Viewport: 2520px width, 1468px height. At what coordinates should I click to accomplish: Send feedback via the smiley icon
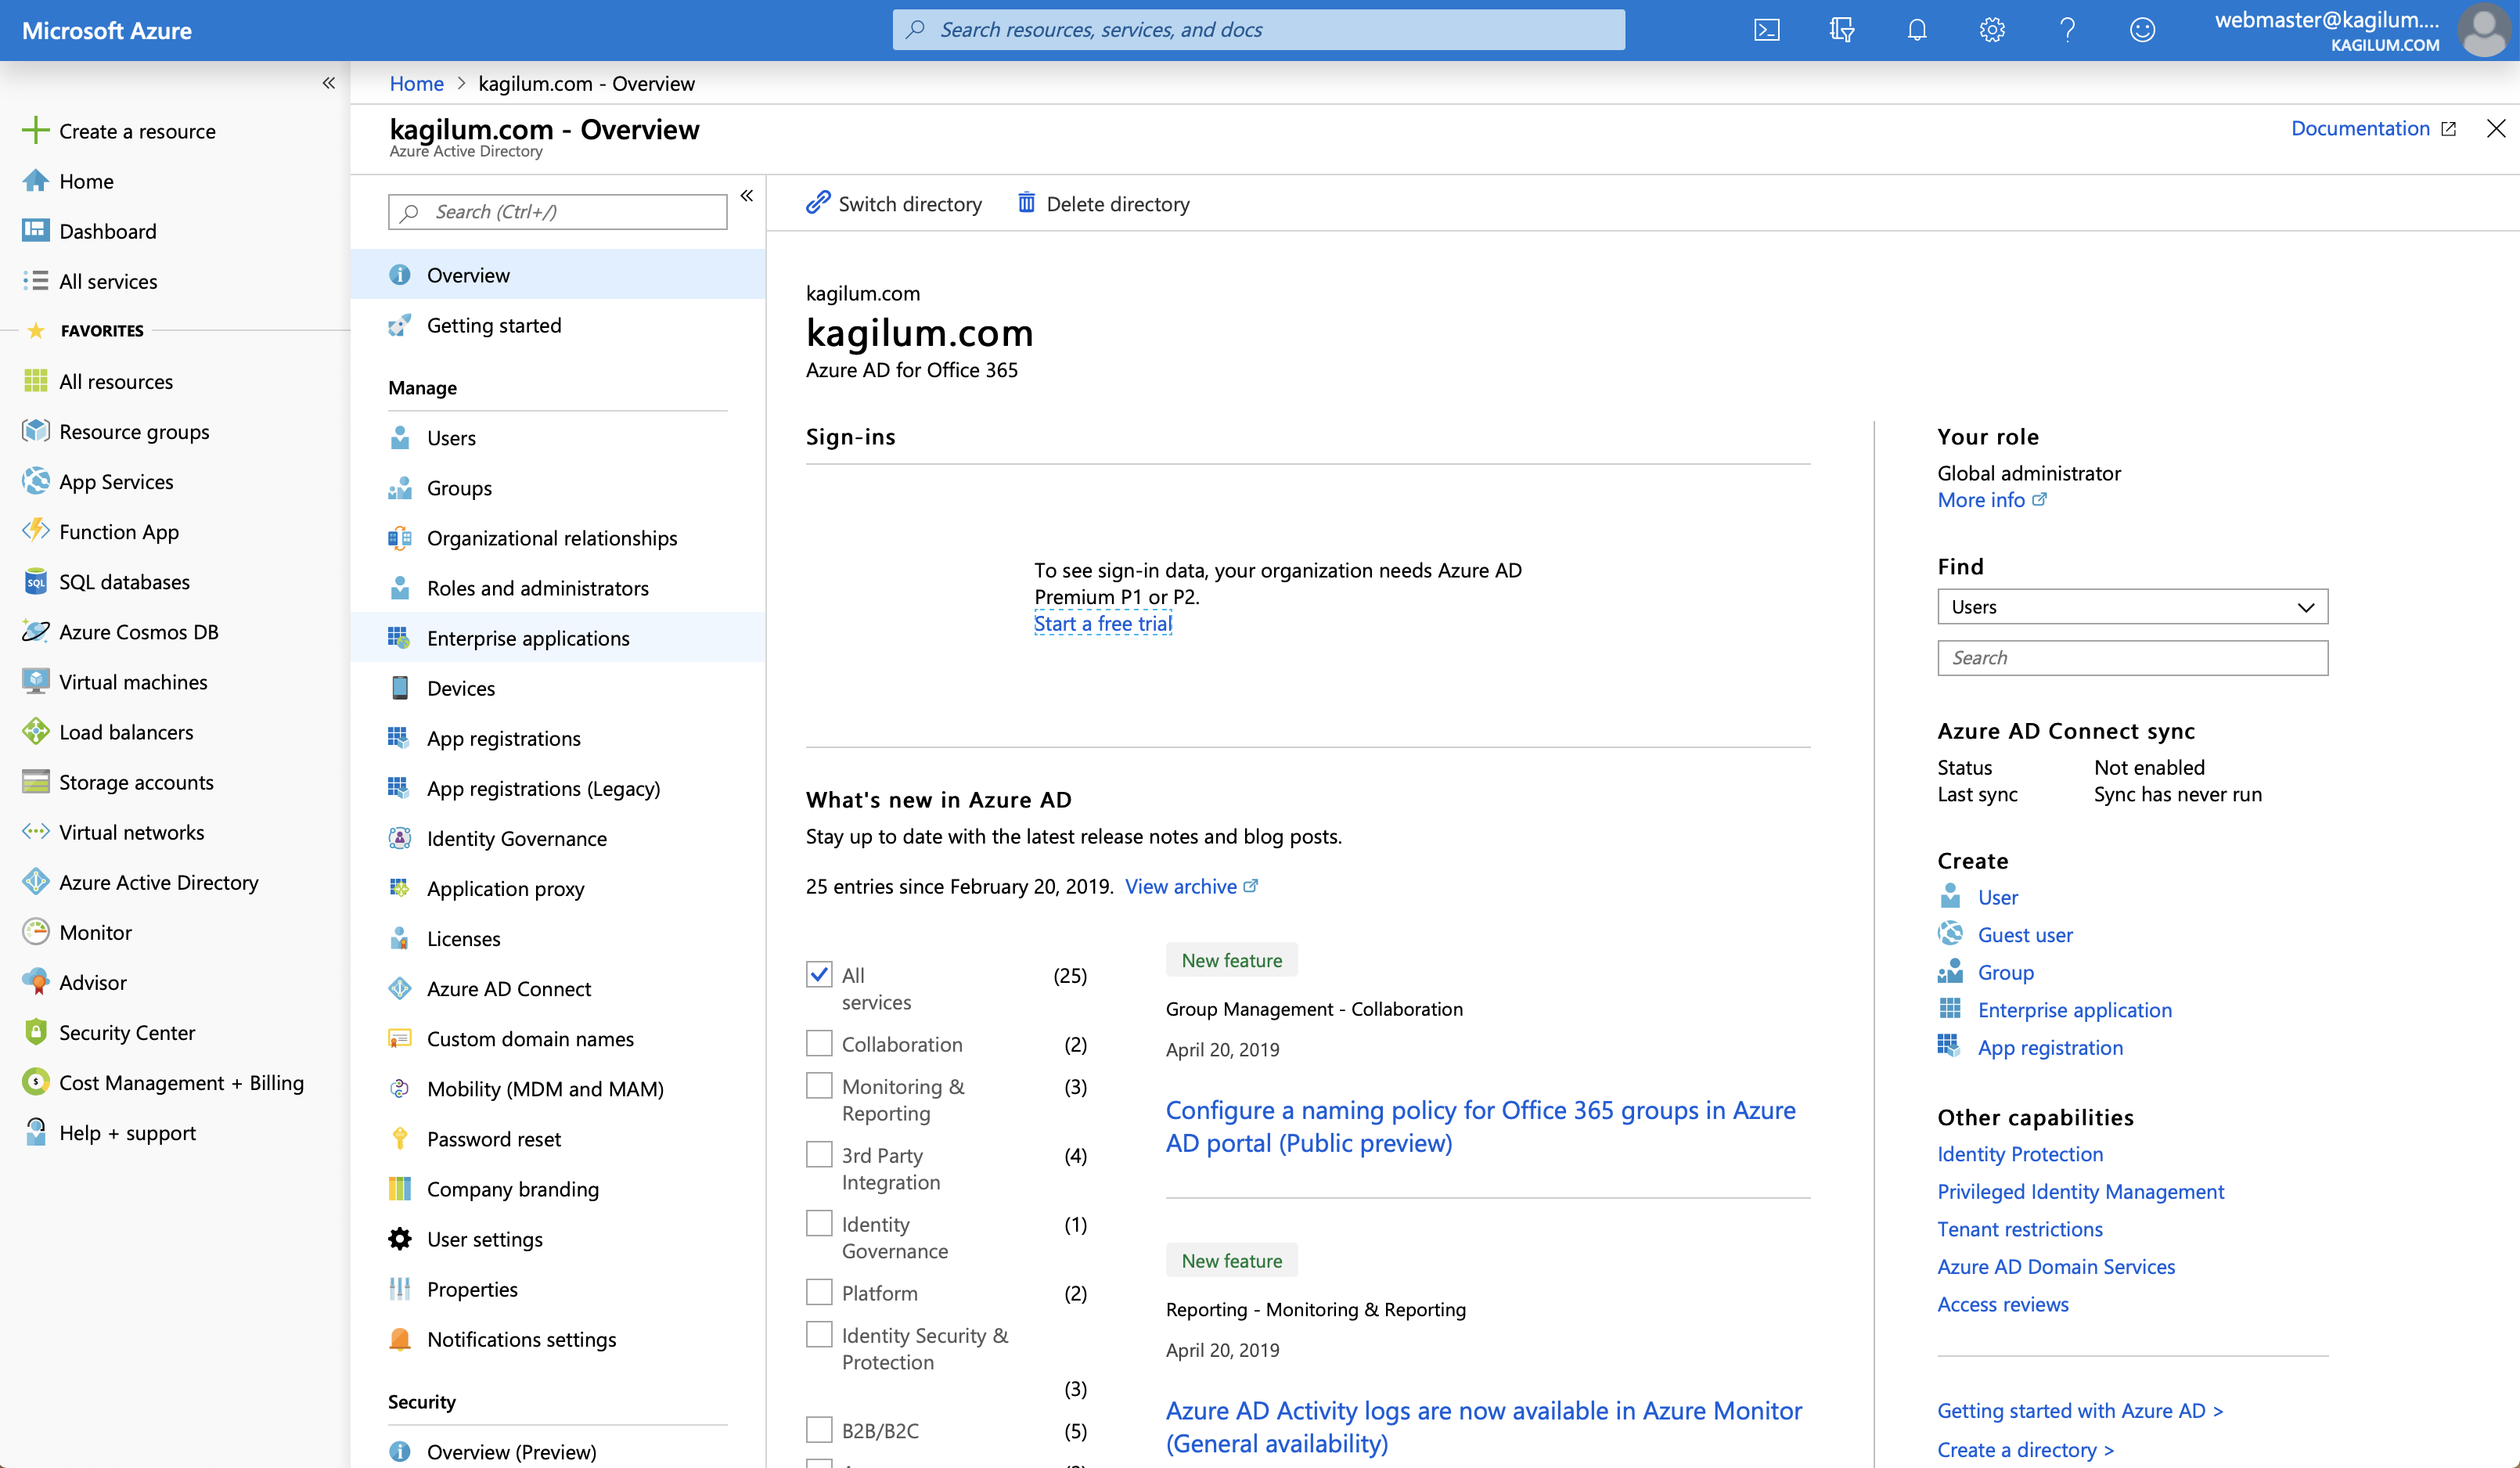coord(2142,30)
